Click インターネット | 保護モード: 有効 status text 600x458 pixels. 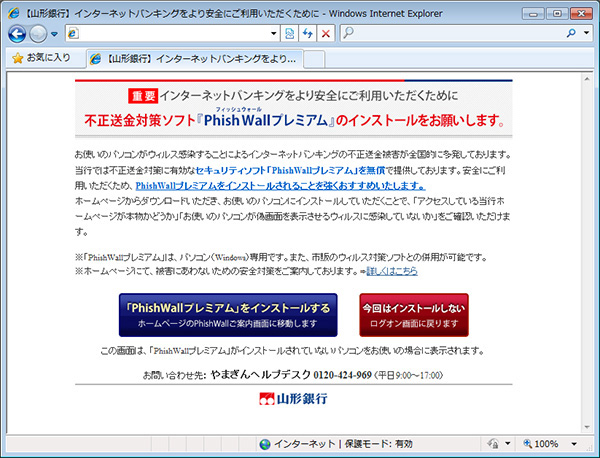coord(343,444)
